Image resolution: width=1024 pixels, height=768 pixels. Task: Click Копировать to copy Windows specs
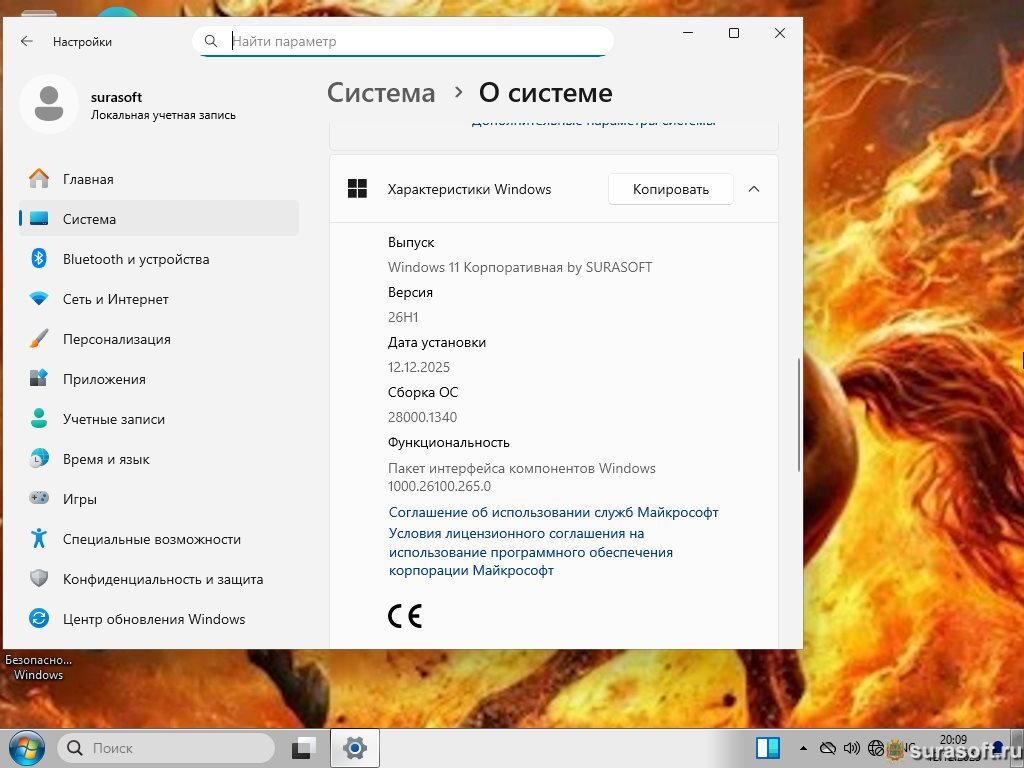tap(670, 189)
